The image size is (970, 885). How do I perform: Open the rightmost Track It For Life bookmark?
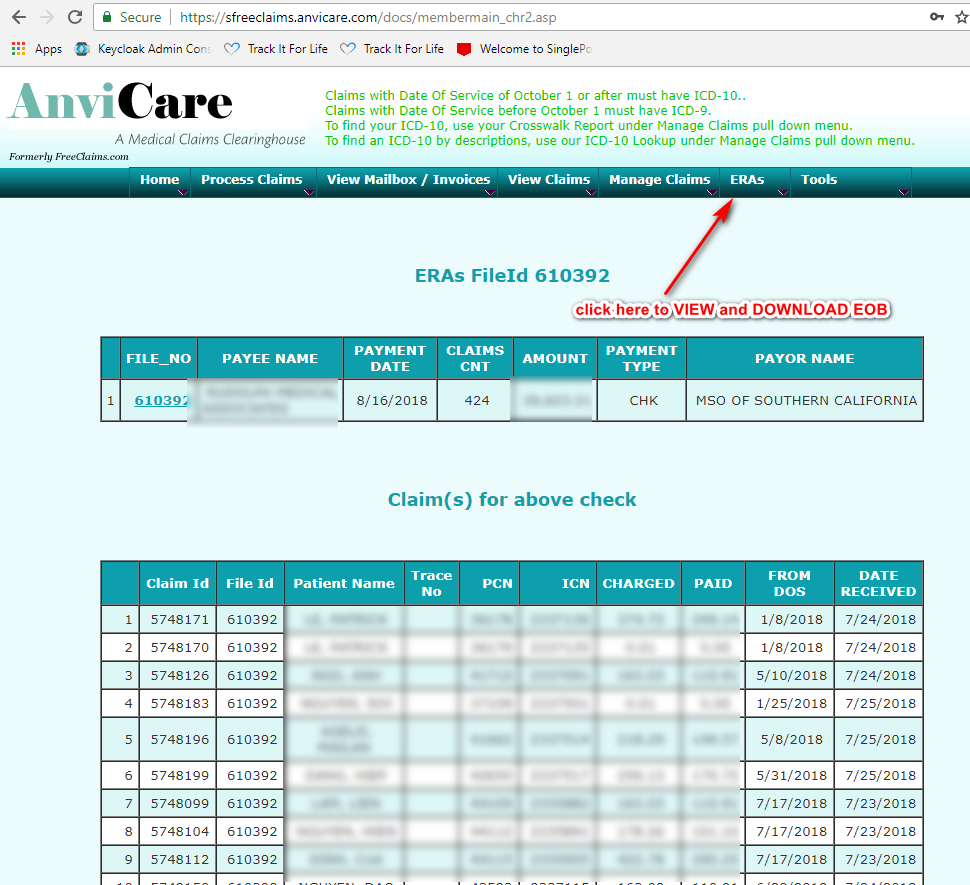point(392,49)
